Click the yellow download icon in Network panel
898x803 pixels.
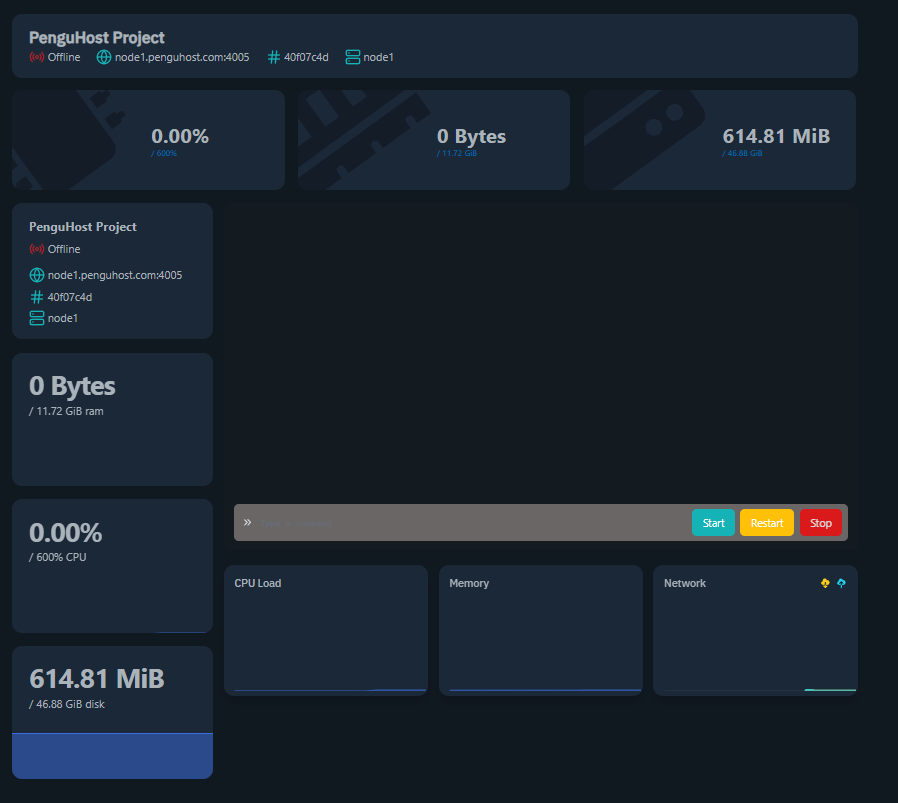(x=823, y=583)
